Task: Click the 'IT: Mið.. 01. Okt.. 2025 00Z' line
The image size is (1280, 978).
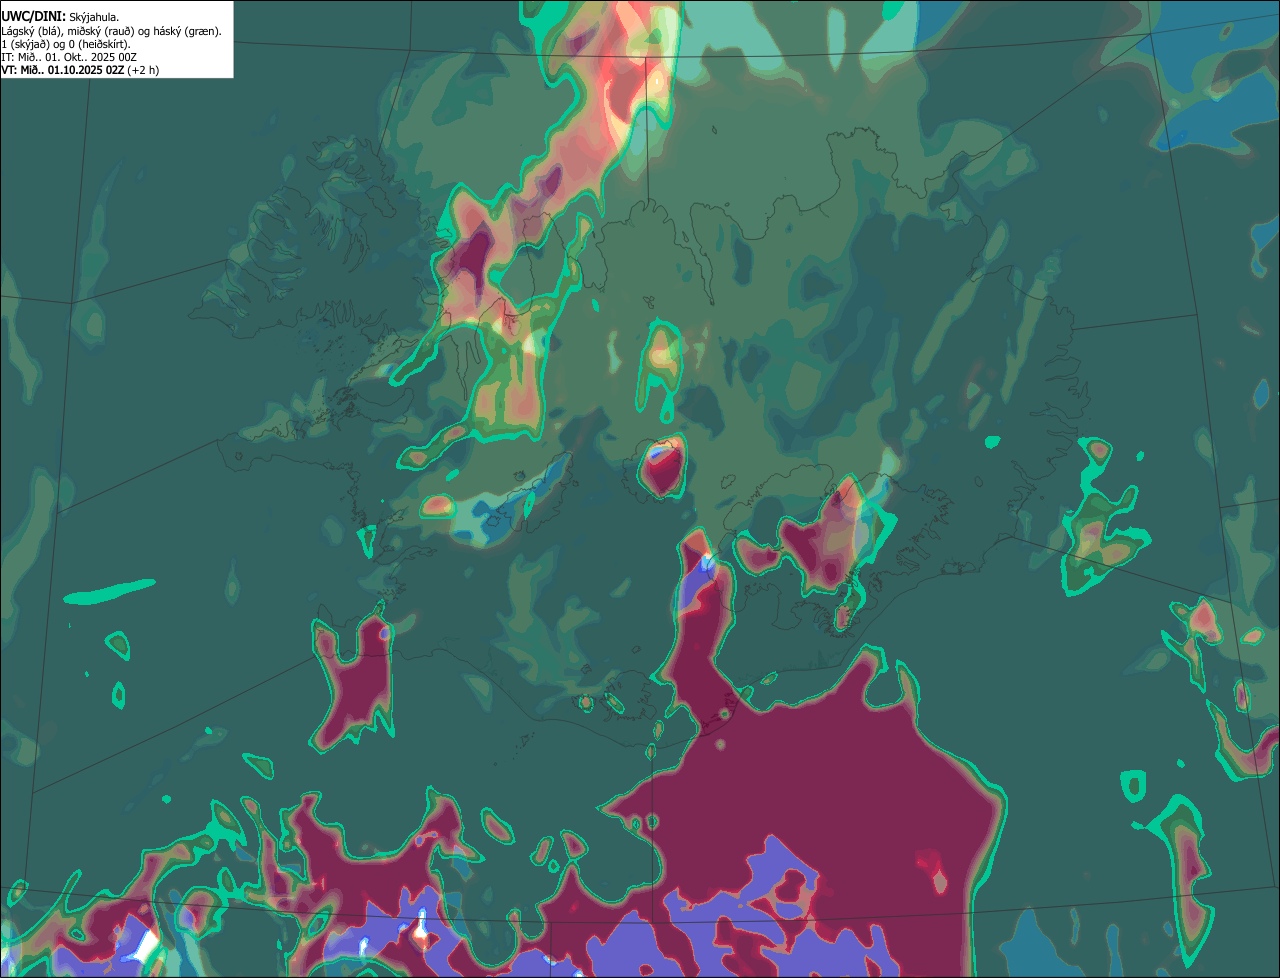Action: click(69, 57)
